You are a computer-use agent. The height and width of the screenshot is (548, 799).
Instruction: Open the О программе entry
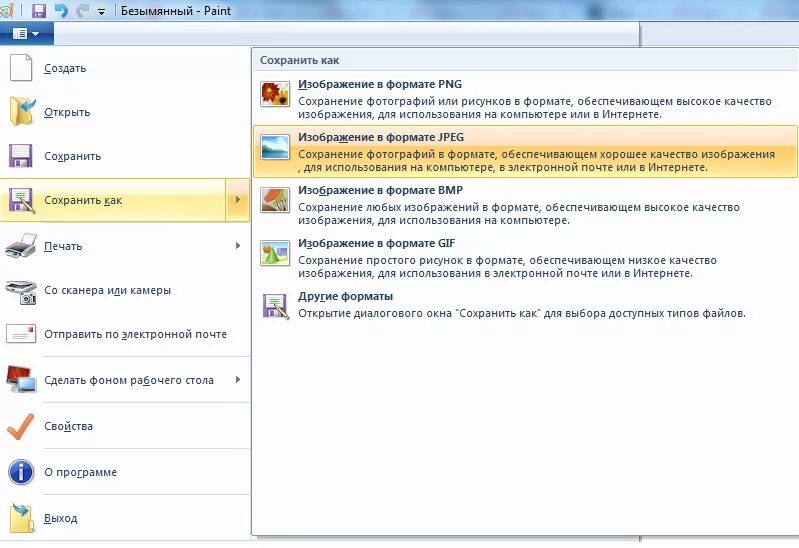pos(125,472)
